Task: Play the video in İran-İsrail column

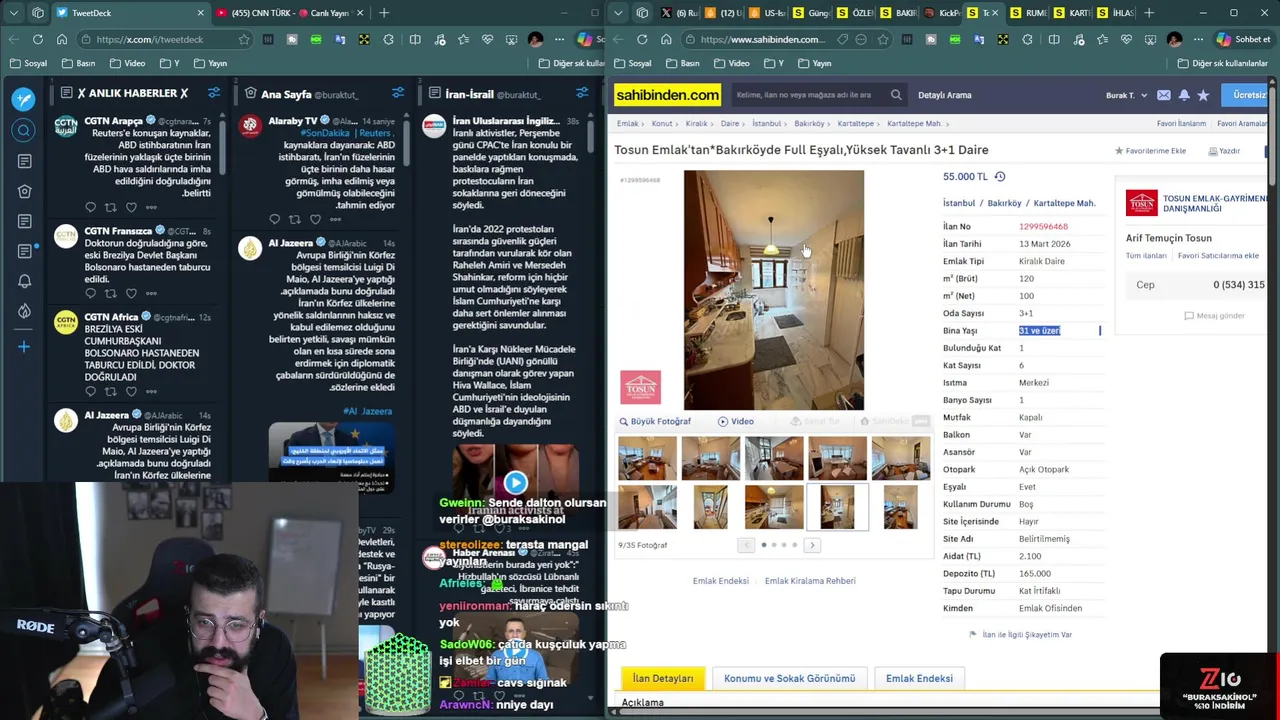Action: [x=515, y=483]
